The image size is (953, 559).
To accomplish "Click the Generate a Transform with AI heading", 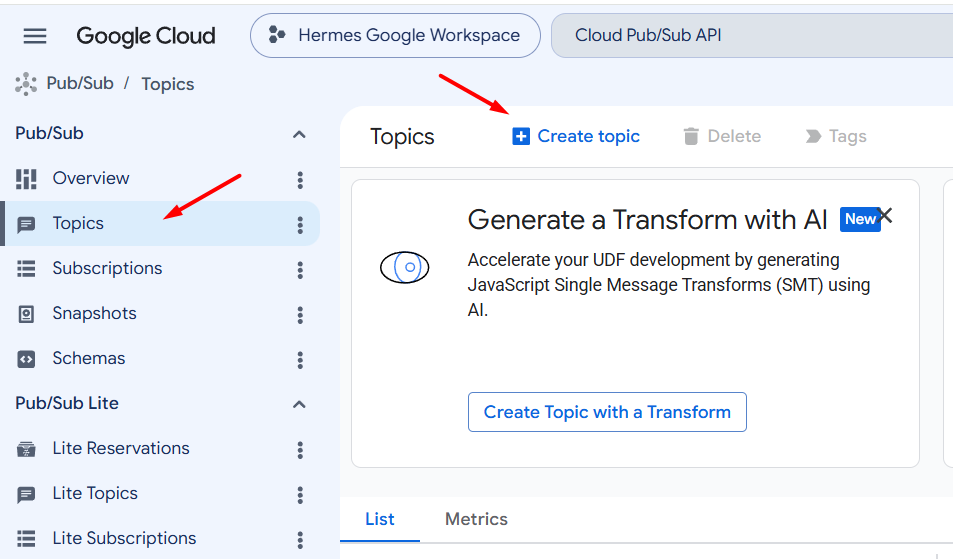I will click(647, 219).
